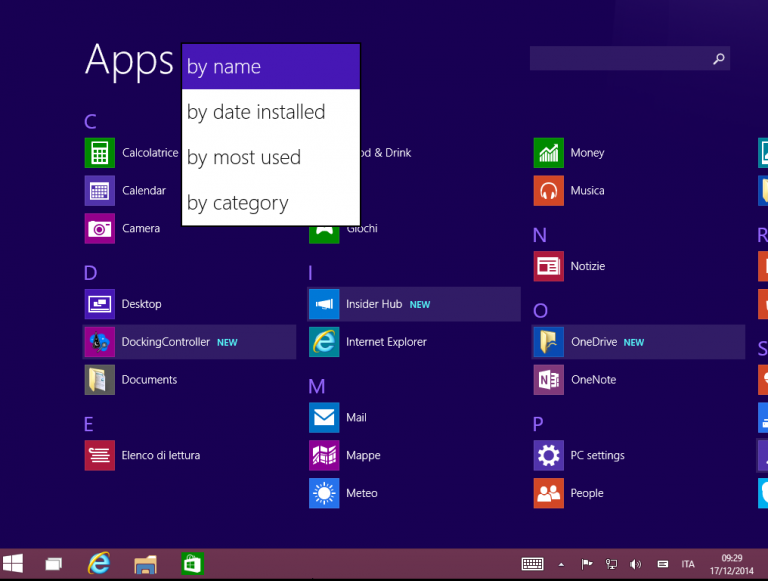Screen dimensions: 768x581
Task: Open the Desktop tile icon
Action: coord(99,304)
